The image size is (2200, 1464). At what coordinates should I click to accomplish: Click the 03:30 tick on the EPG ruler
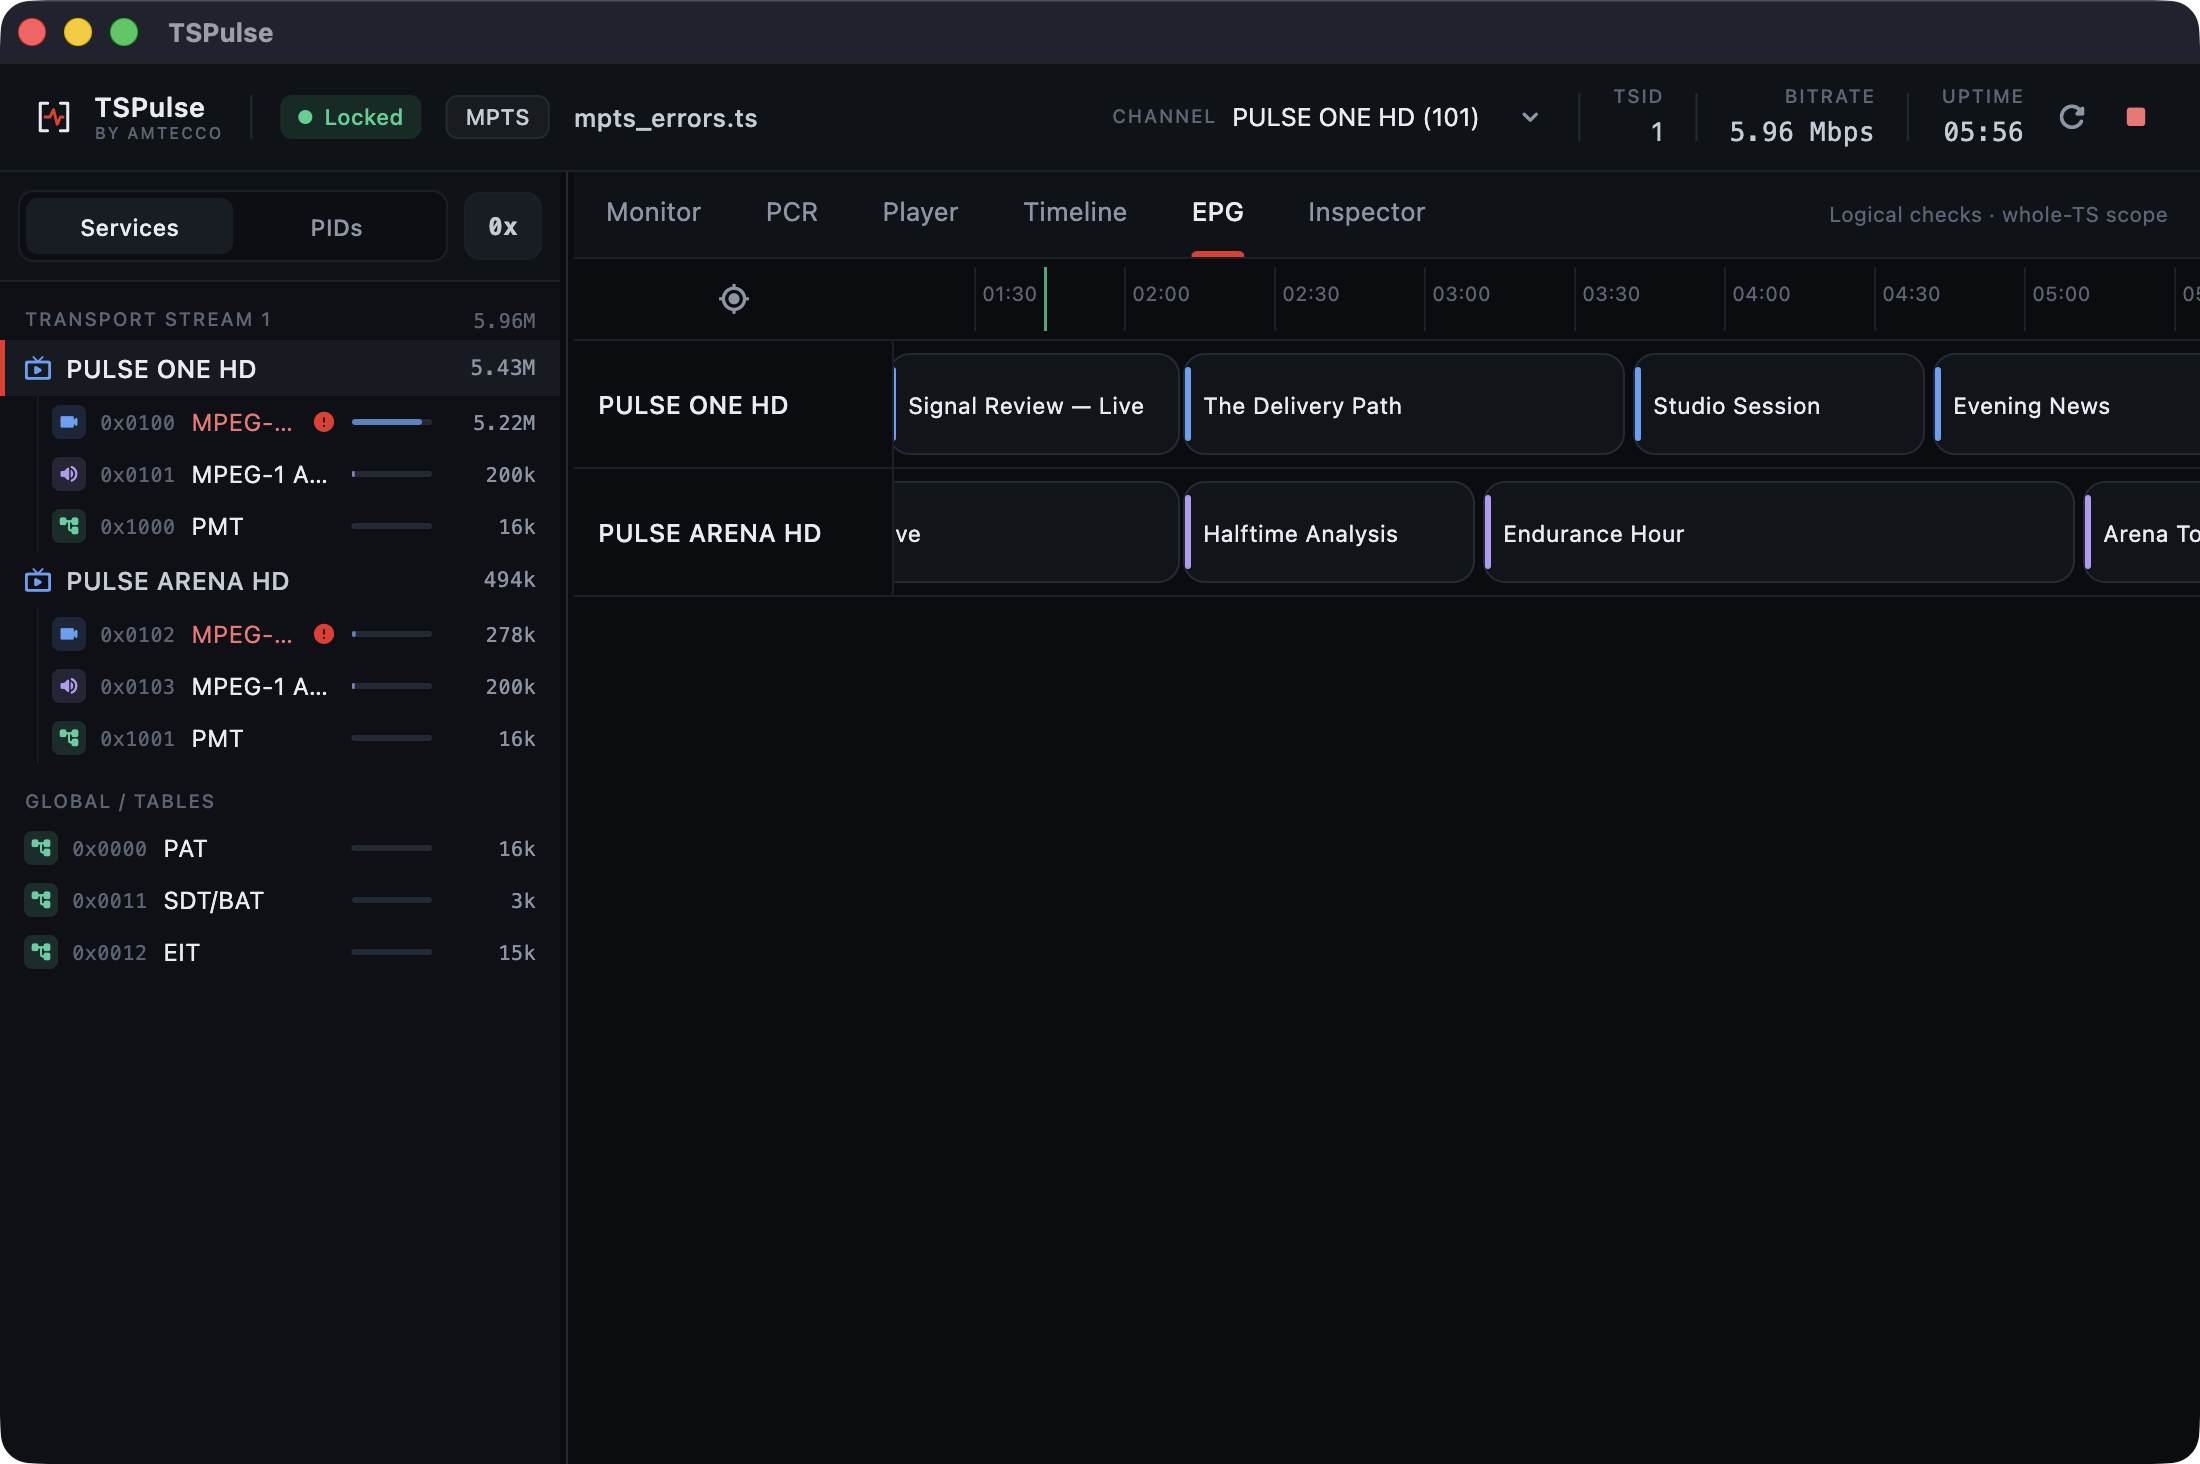(x=1610, y=294)
